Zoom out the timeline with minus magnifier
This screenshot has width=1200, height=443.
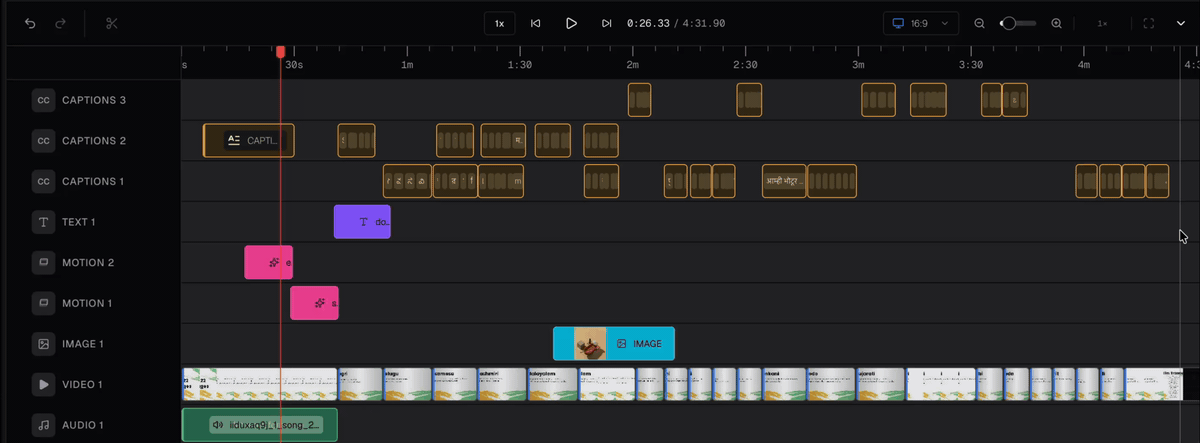click(x=980, y=23)
